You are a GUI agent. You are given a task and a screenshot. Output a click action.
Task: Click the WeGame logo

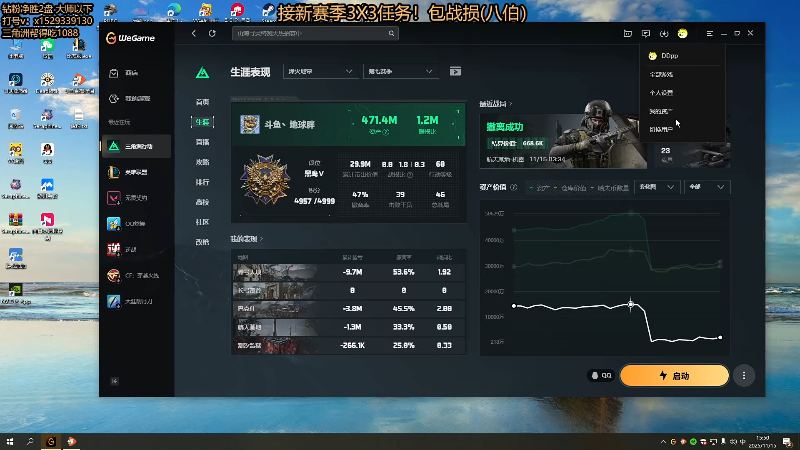[x=131, y=38]
